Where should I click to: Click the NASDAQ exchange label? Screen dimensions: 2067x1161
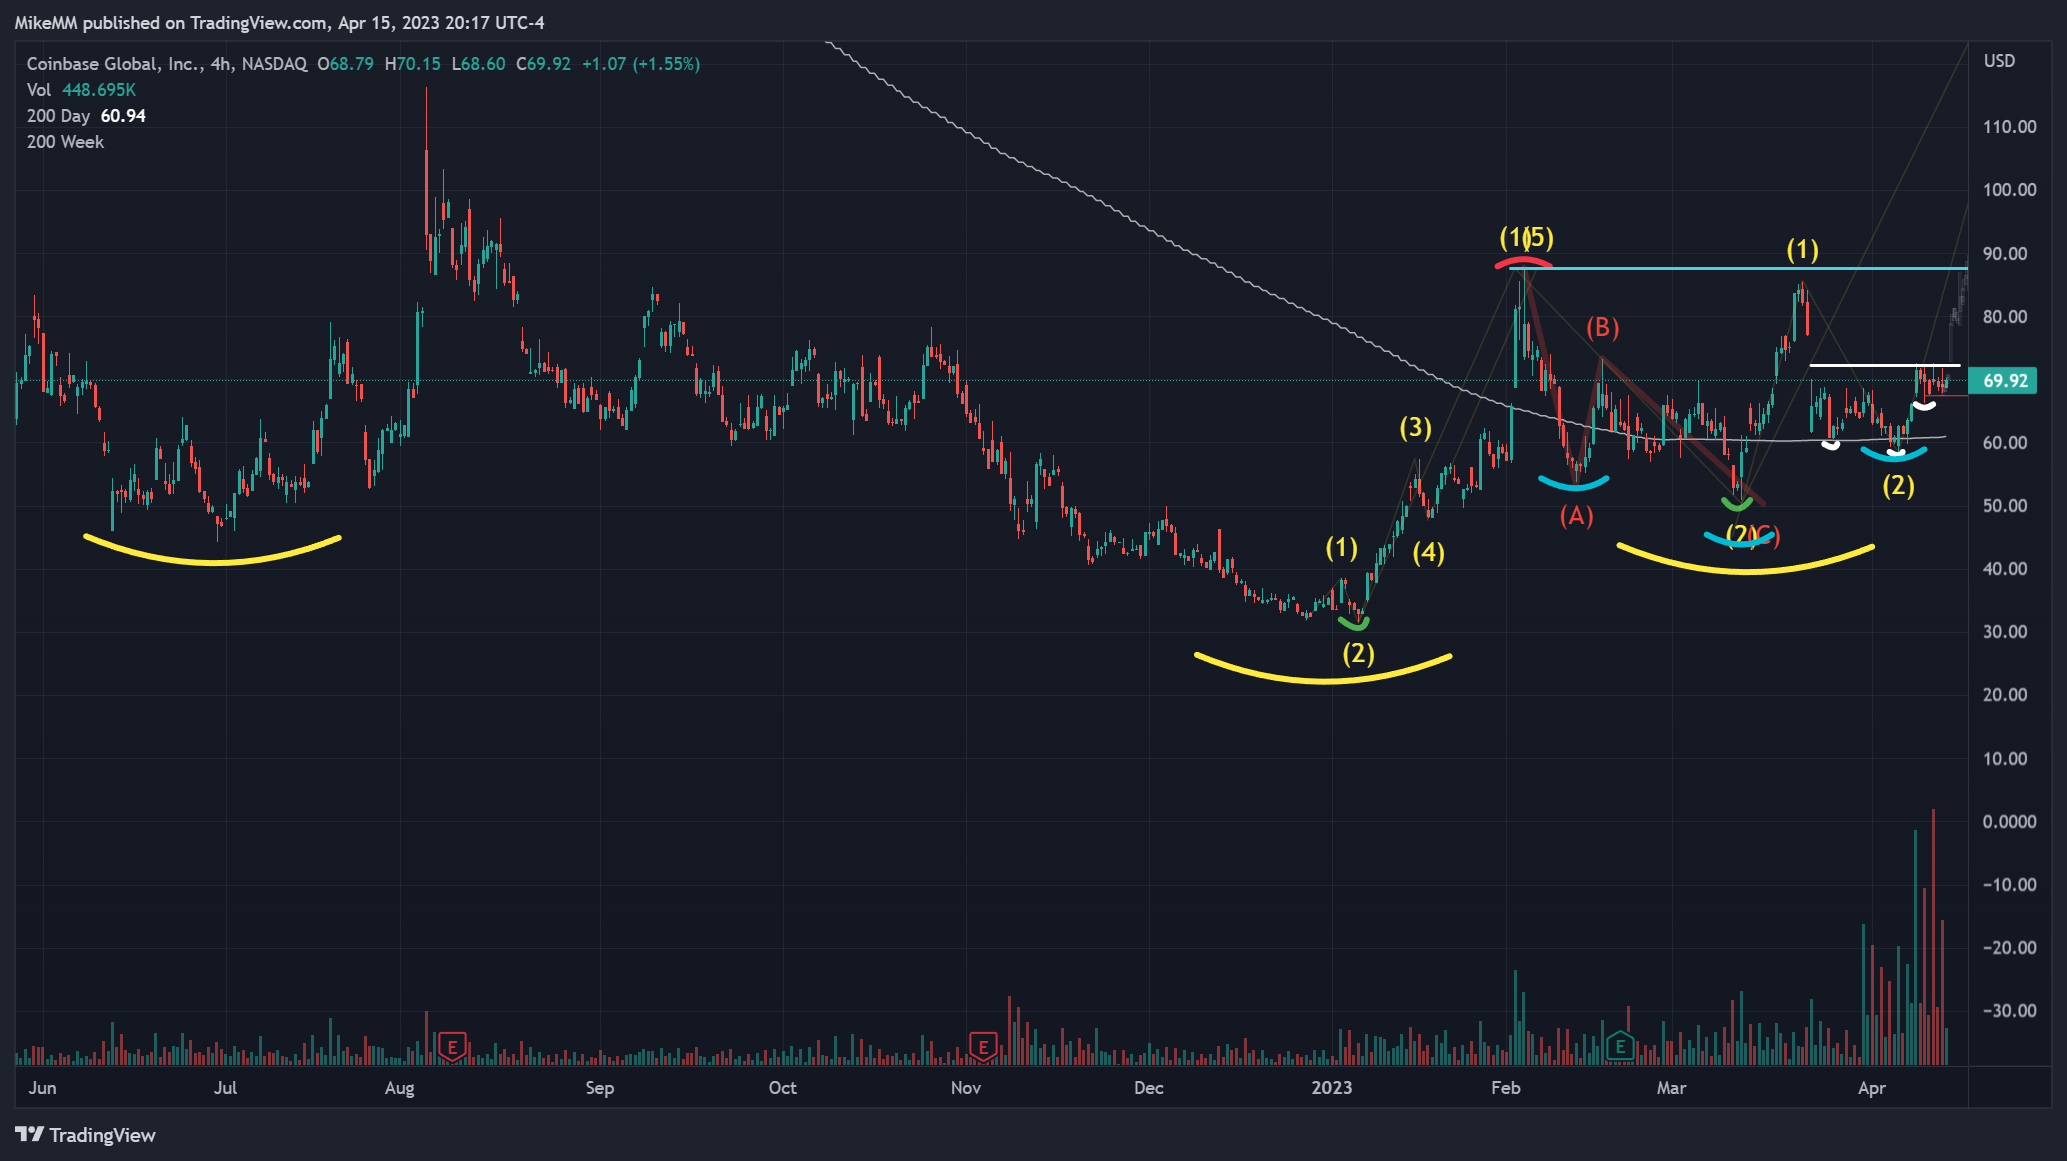pos(274,64)
